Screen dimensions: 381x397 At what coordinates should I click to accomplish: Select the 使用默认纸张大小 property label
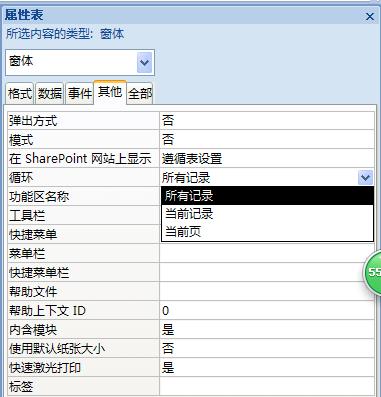tap(83, 349)
